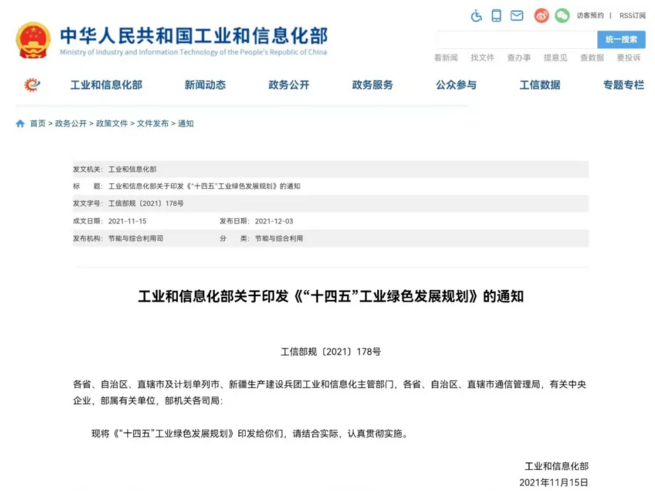The image size is (655, 491).
Task: Click the 要投诉 quick link
Action: pyautogui.click(x=628, y=58)
